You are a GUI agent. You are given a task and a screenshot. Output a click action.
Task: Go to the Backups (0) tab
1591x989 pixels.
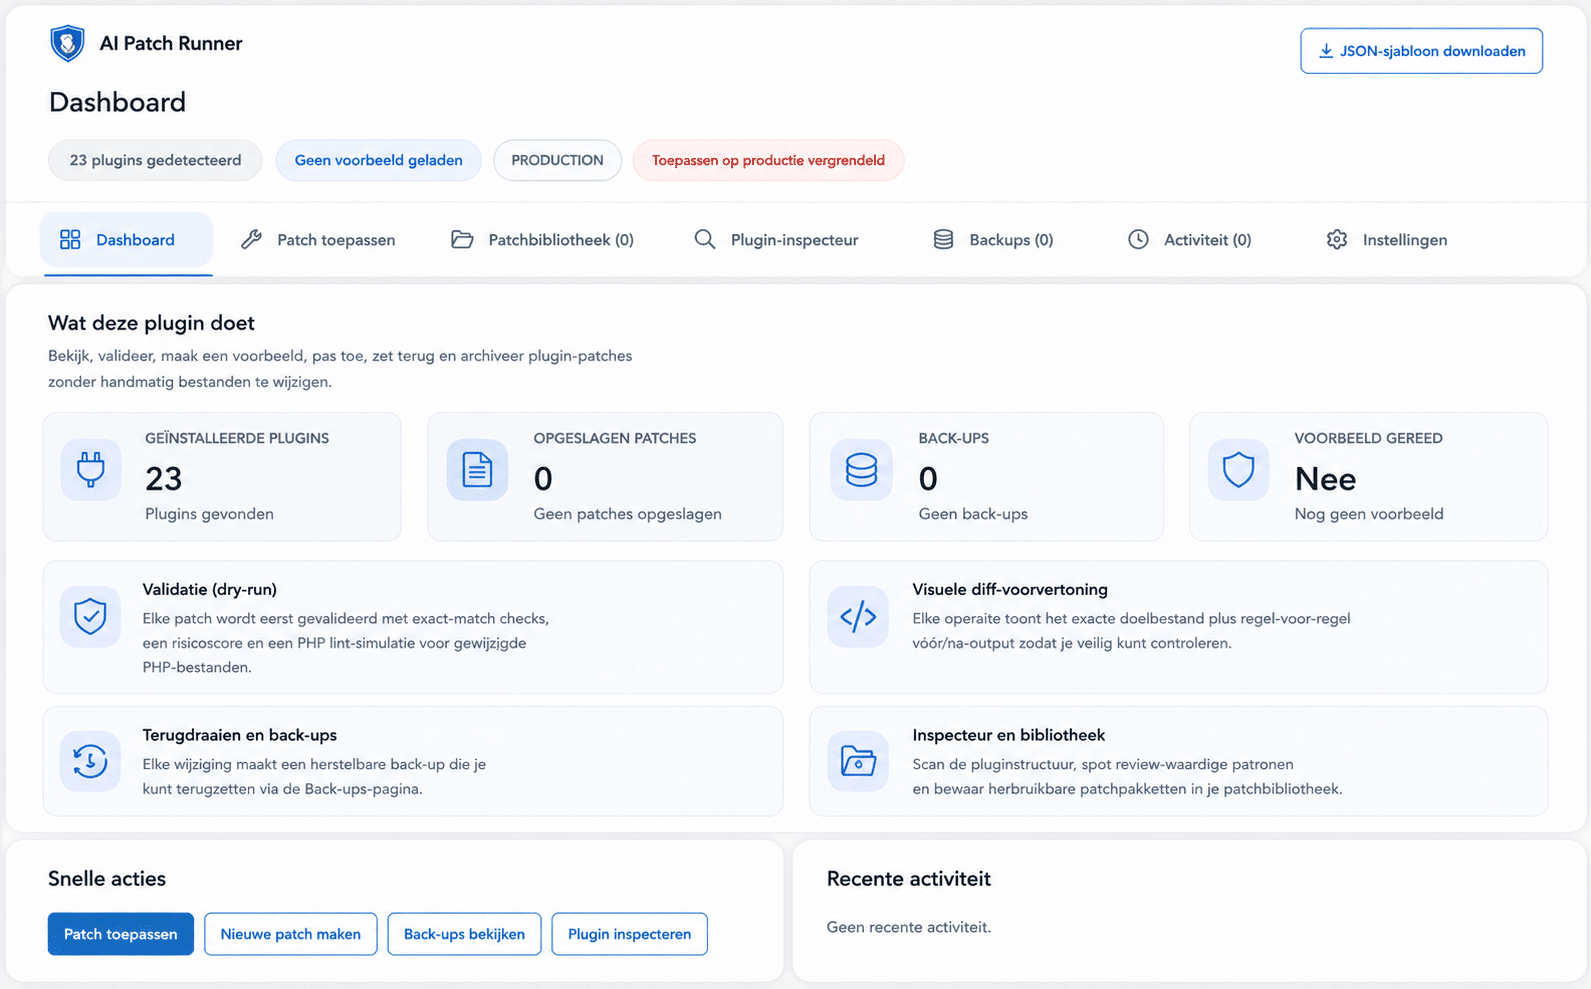coord(993,240)
